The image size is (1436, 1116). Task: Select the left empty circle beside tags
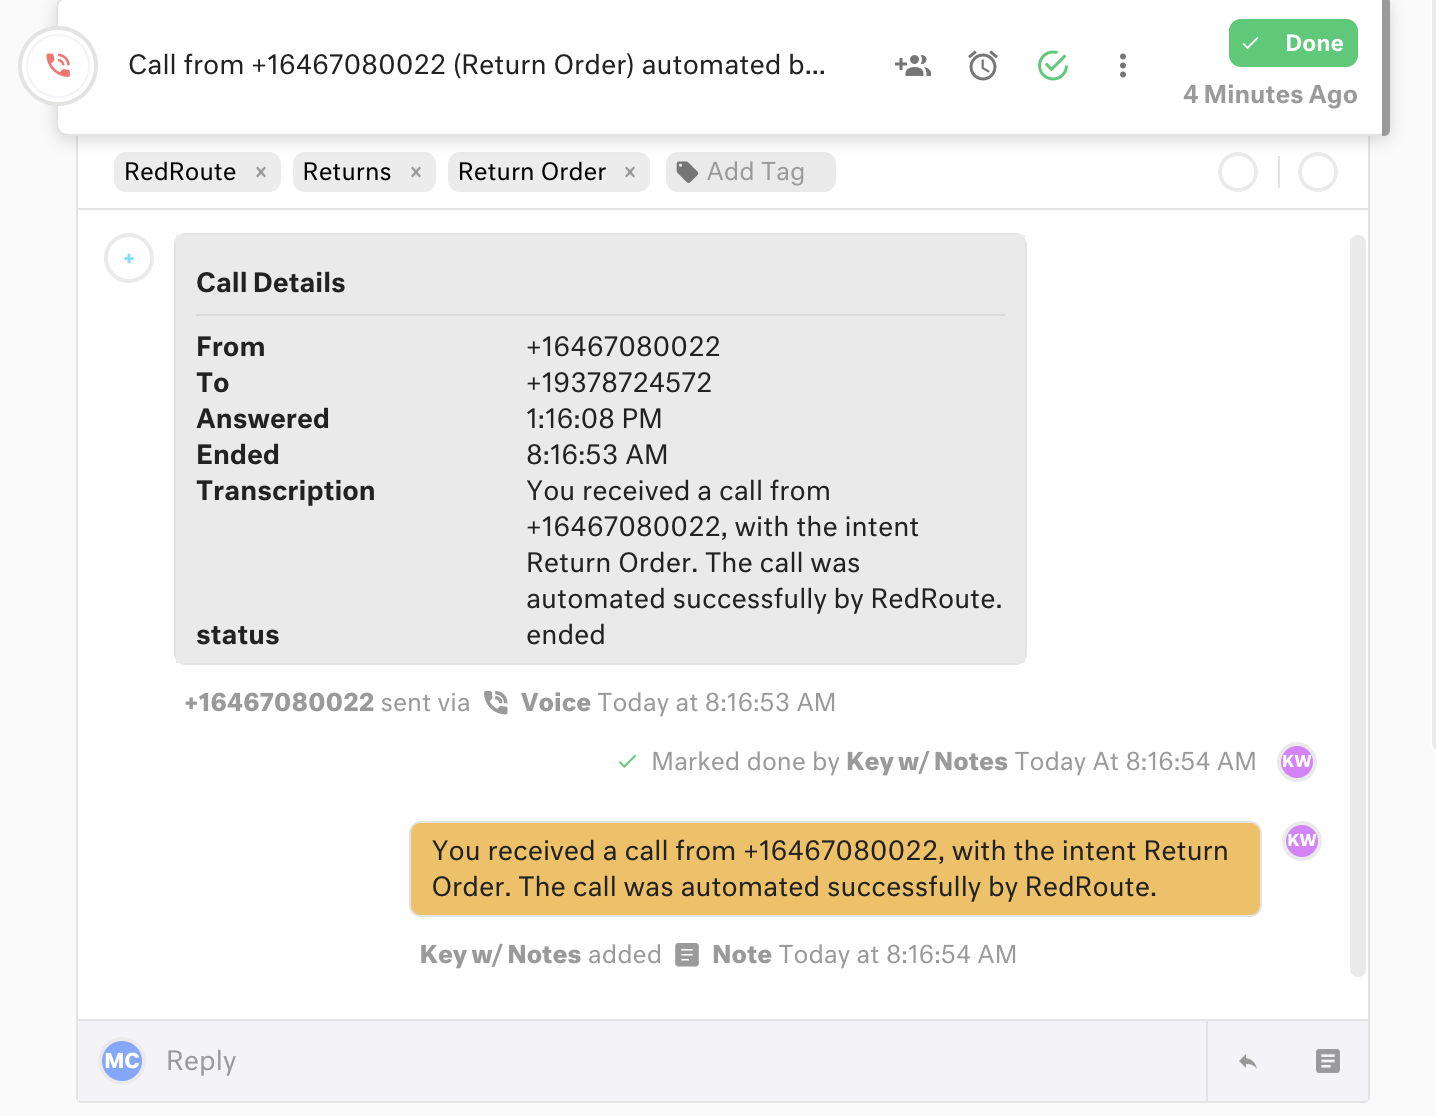tap(1237, 172)
